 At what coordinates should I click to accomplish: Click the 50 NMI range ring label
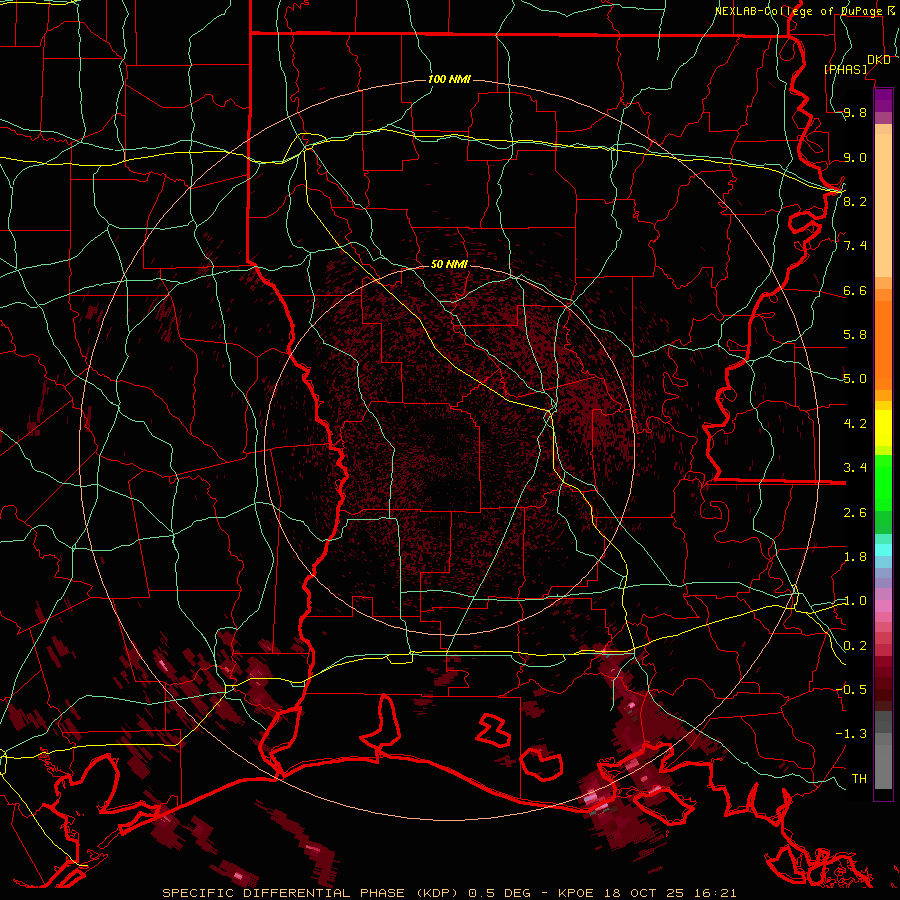(x=449, y=264)
